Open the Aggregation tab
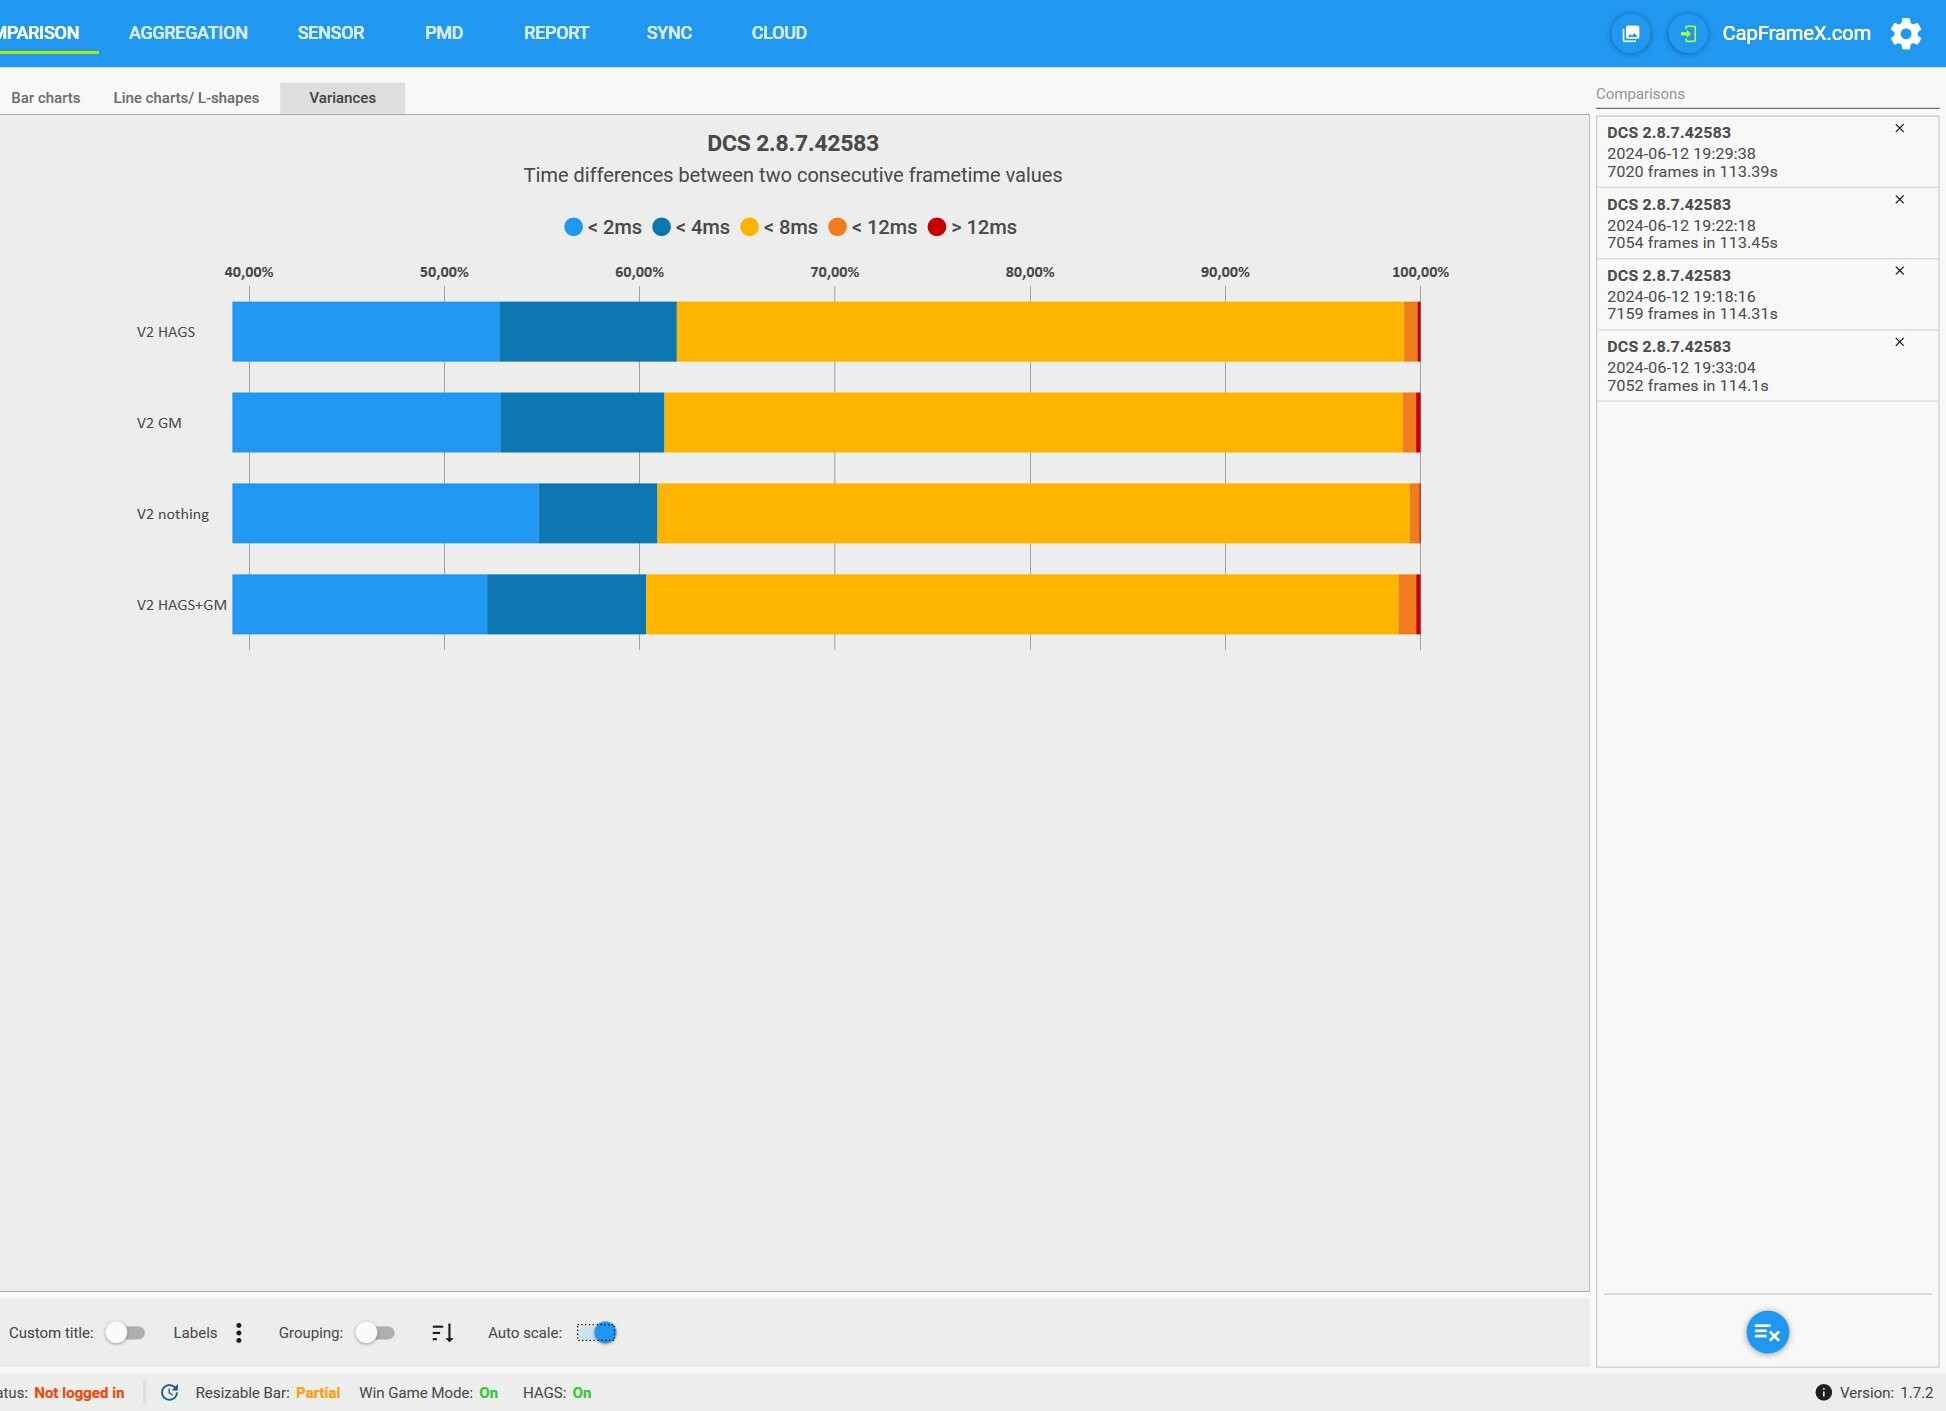This screenshot has height=1411, width=1946. coord(188,33)
